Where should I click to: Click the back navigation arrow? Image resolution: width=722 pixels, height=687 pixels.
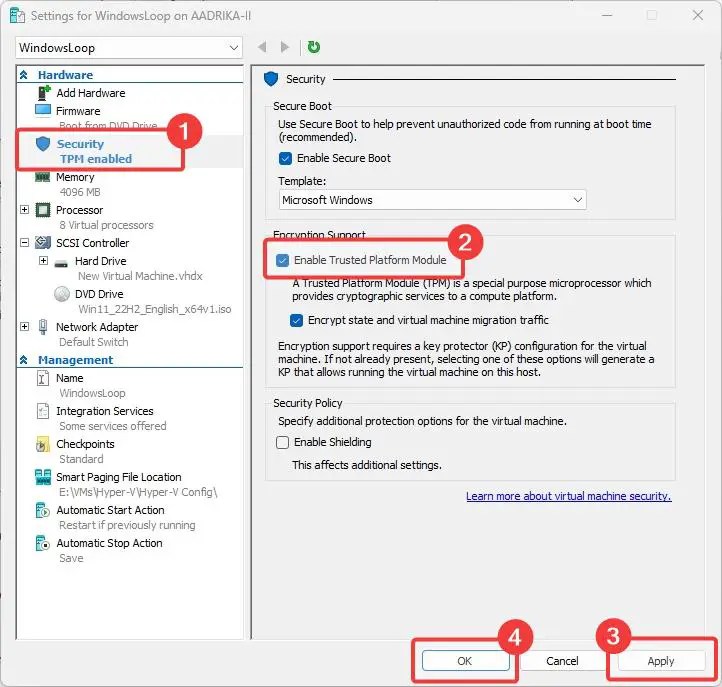pyautogui.click(x=262, y=47)
